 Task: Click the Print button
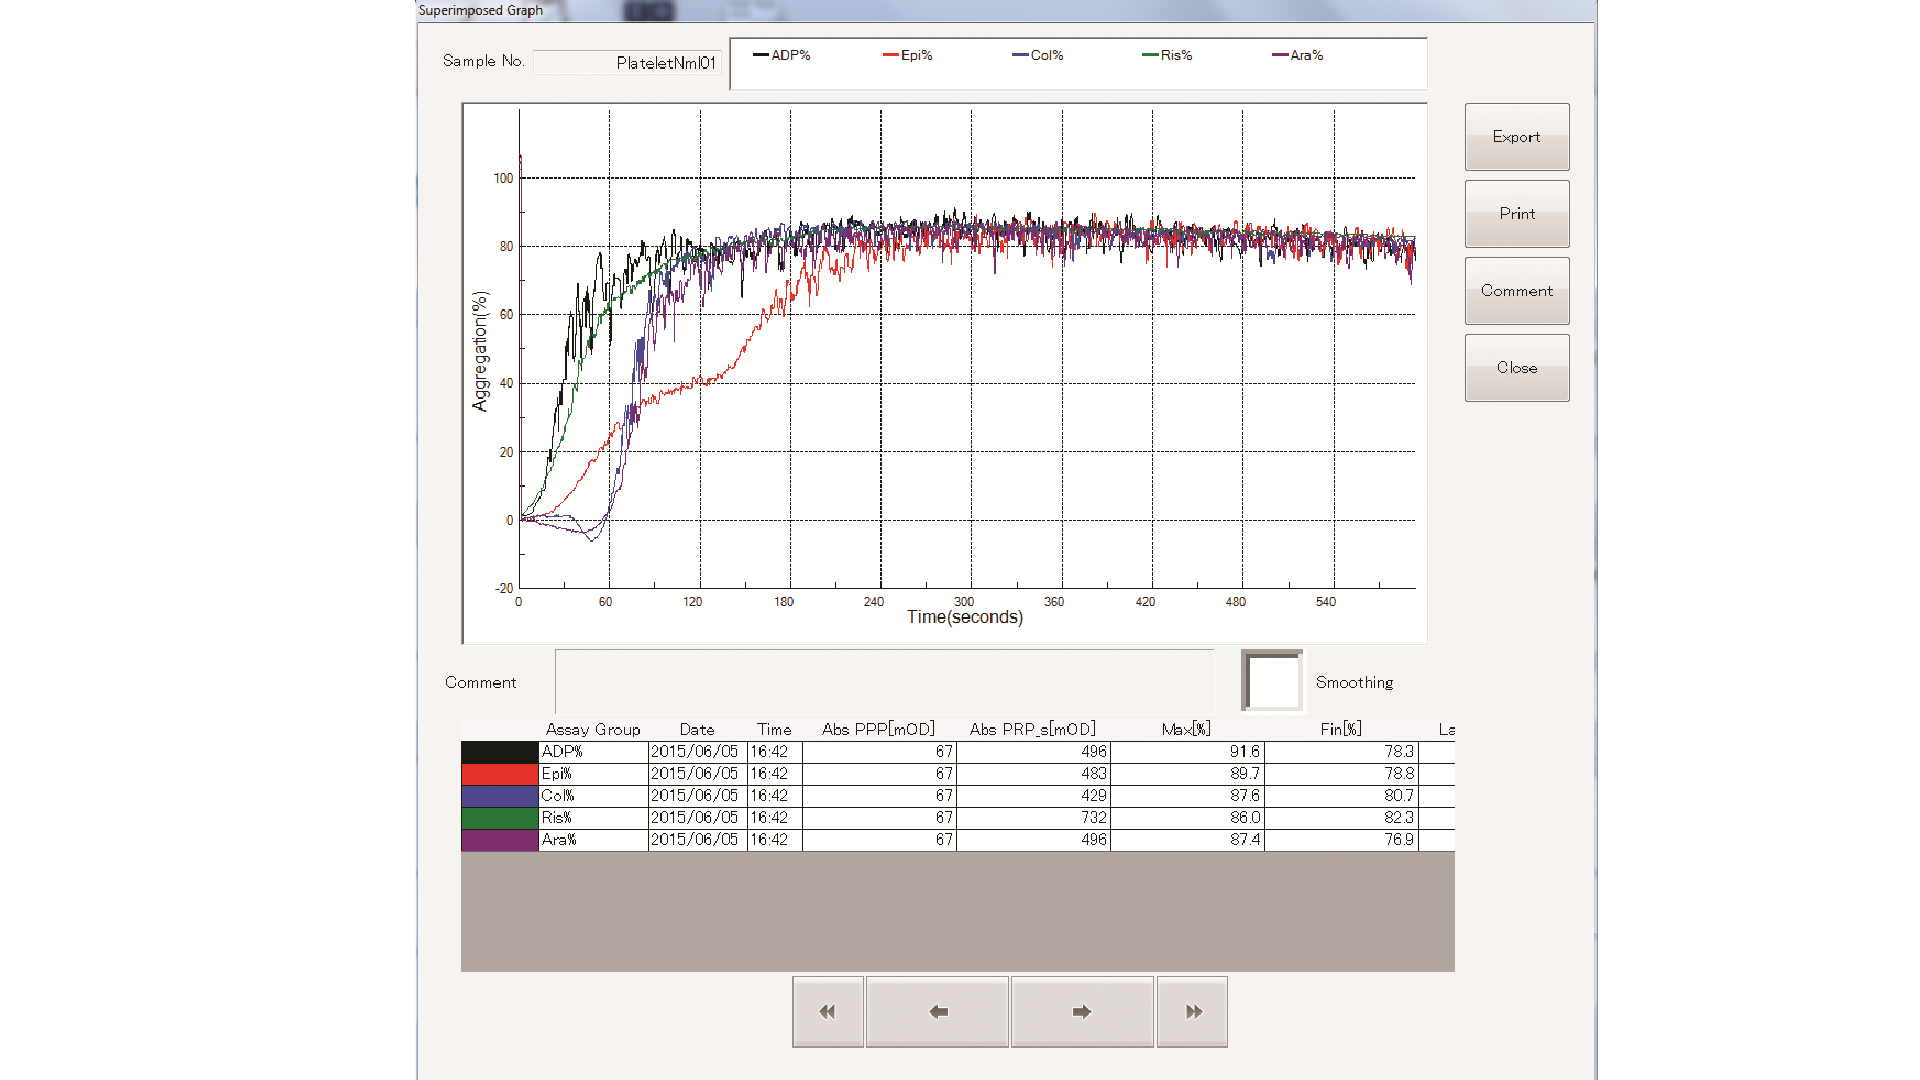(1517, 214)
